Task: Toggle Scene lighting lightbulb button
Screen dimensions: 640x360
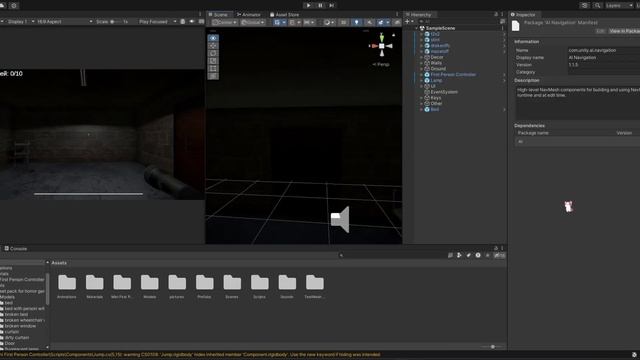Action: point(356,22)
